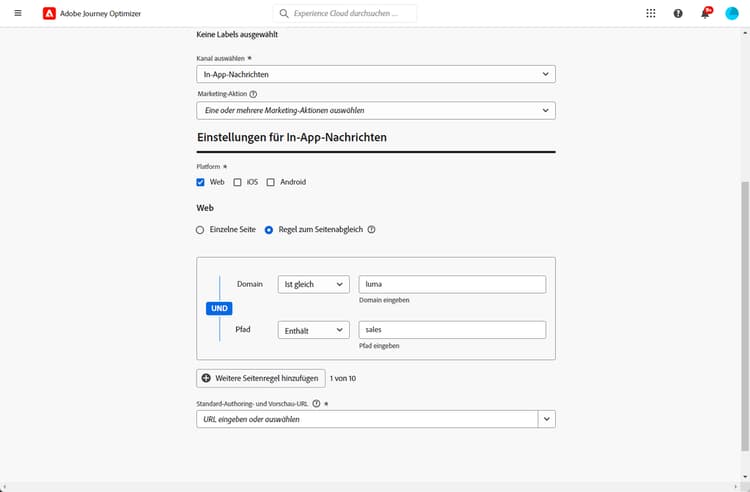Open the Domain operator dropdown 'Ist gleich'
This screenshot has height=492, width=750.
313,284
